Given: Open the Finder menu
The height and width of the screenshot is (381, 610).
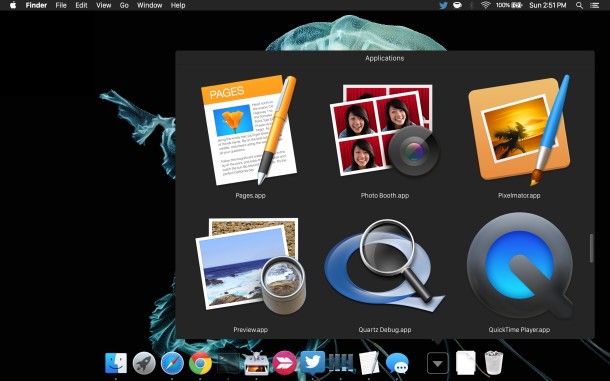Looking at the screenshot, I should pyautogui.click(x=36, y=5).
